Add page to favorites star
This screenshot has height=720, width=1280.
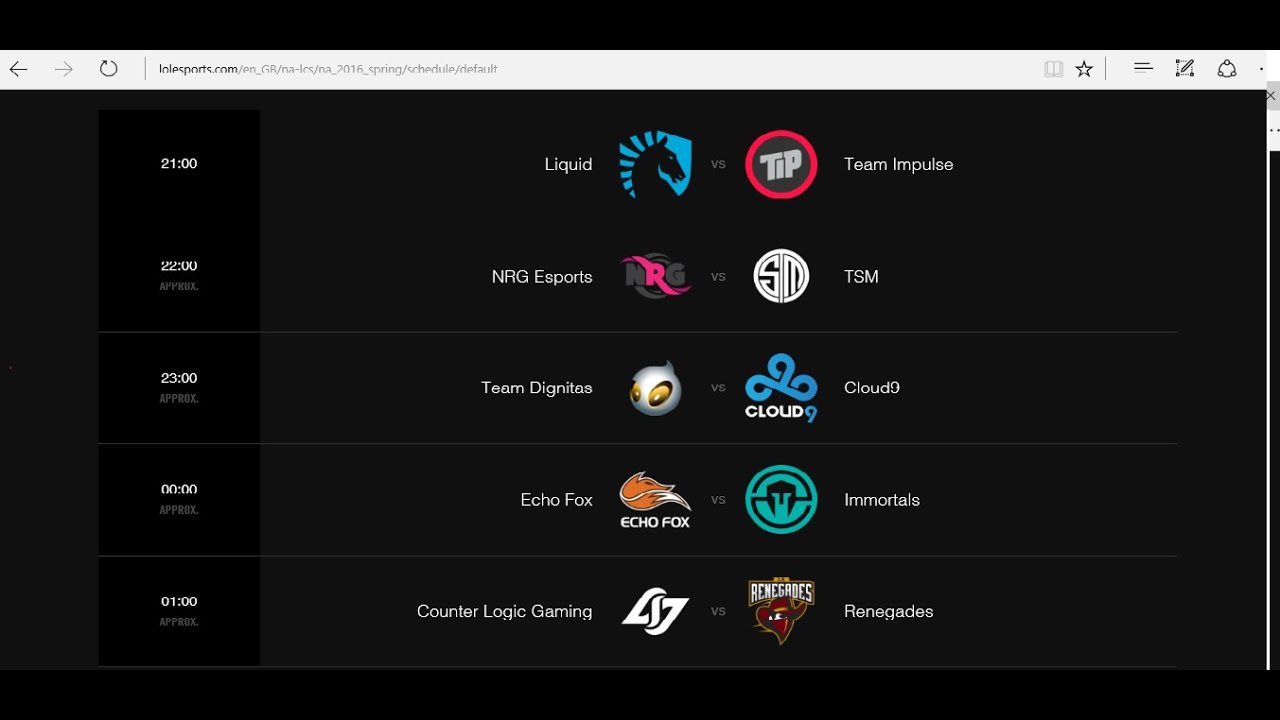pos(1084,69)
